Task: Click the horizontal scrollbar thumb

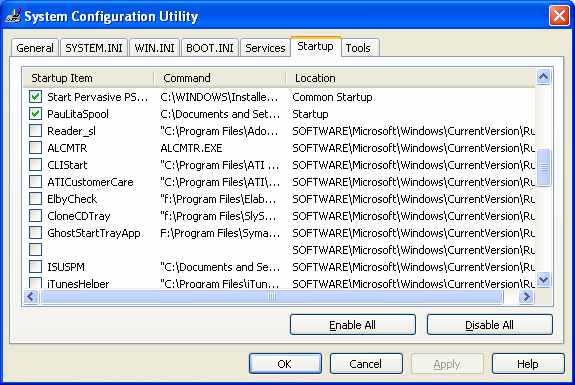Action: 272,297
